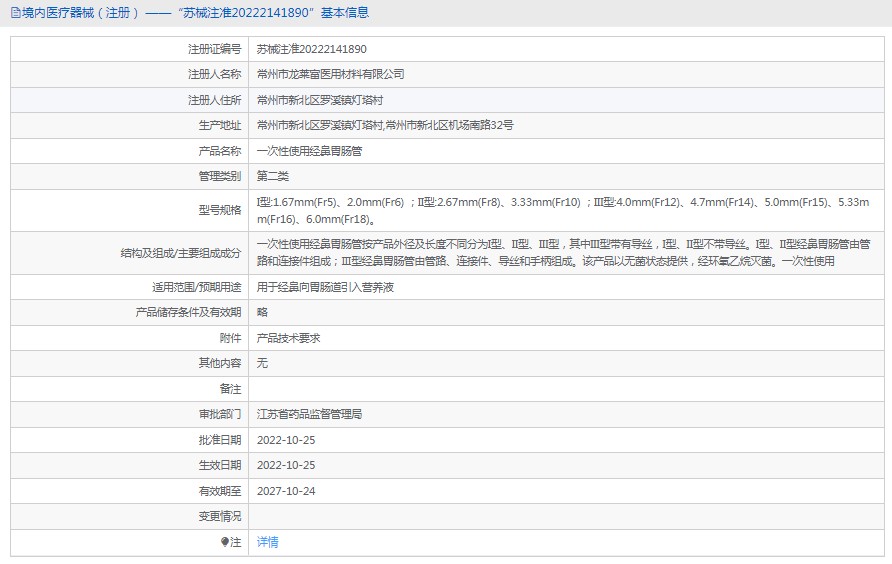Click the 管理类别 row label
The width and height of the screenshot is (892, 564).
(220, 176)
